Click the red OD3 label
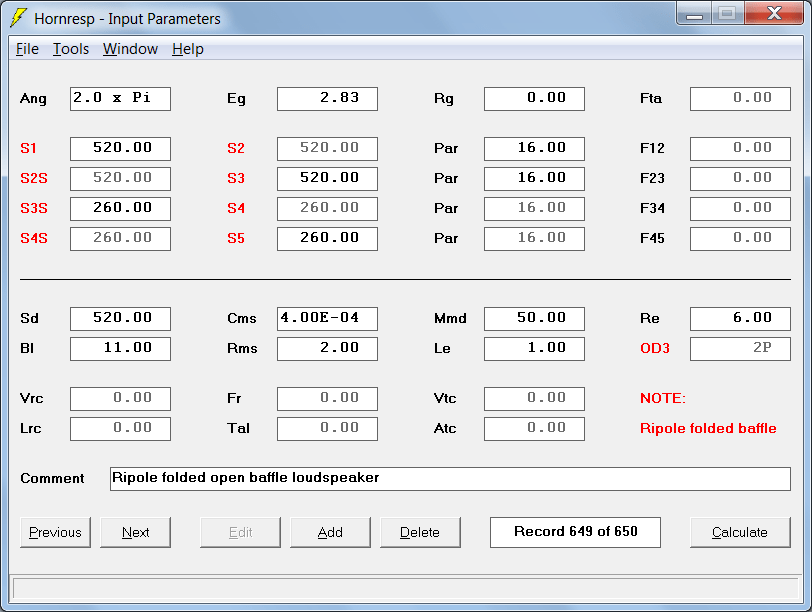The width and height of the screenshot is (812, 612). 655,348
